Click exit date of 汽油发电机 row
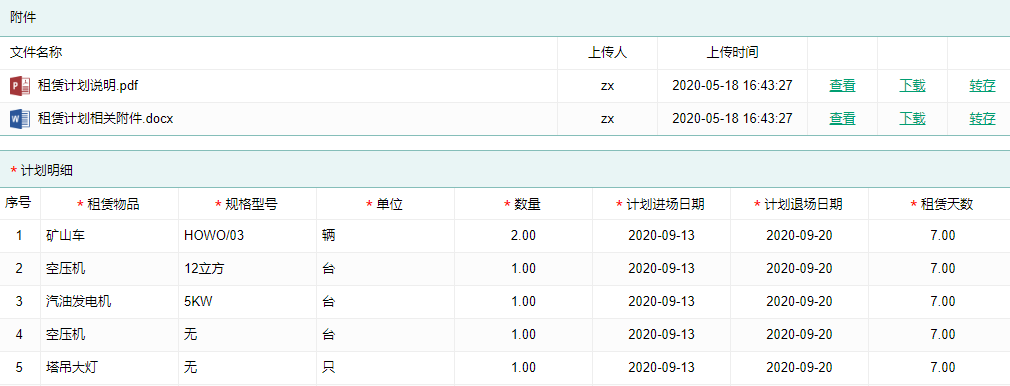Image resolution: width=1010 pixels, height=386 pixels. (x=799, y=302)
